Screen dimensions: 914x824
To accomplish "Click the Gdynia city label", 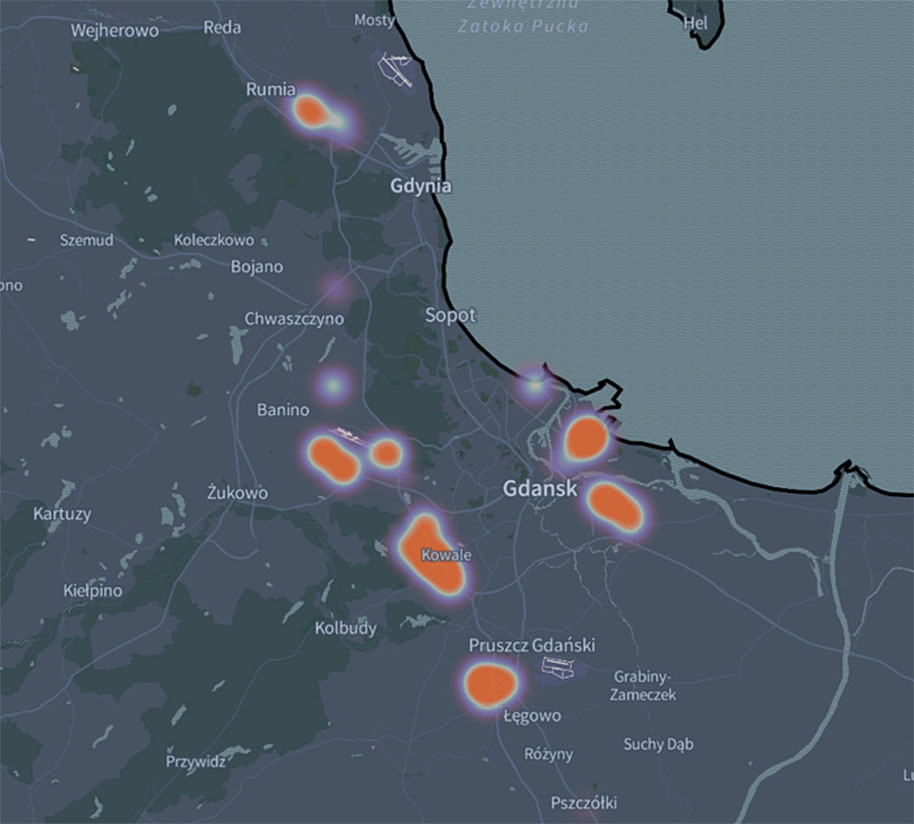I will (x=420, y=186).
